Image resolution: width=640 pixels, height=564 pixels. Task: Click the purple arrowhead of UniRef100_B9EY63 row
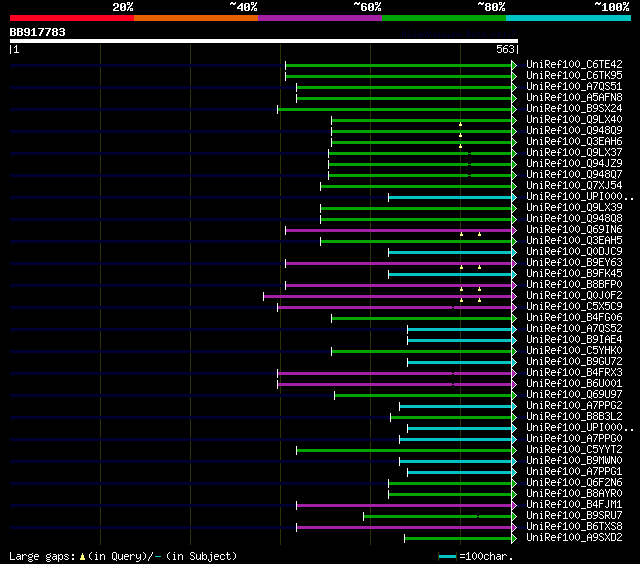click(x=514, y=264)
